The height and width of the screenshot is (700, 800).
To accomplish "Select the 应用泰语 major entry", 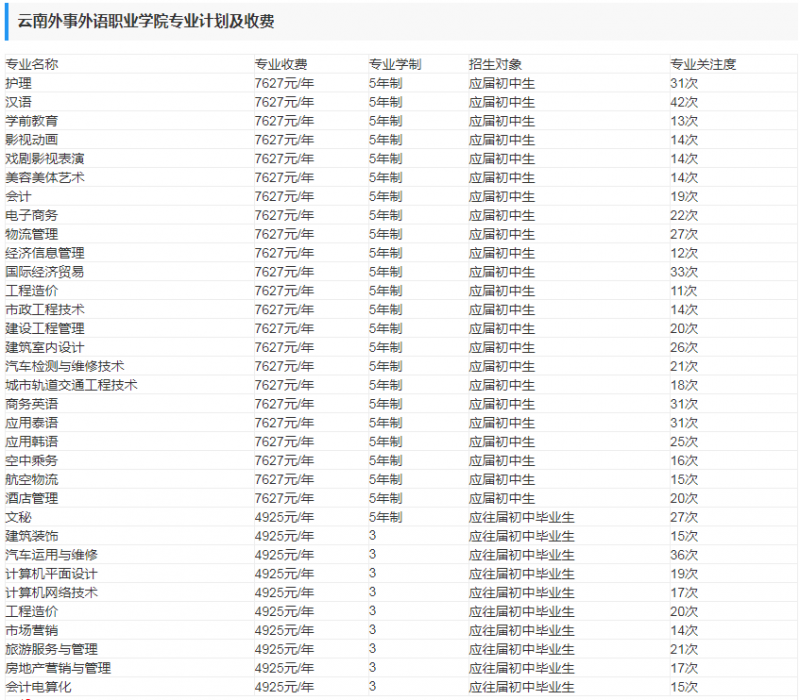I will pyautogui.click(x=31, y=423).
